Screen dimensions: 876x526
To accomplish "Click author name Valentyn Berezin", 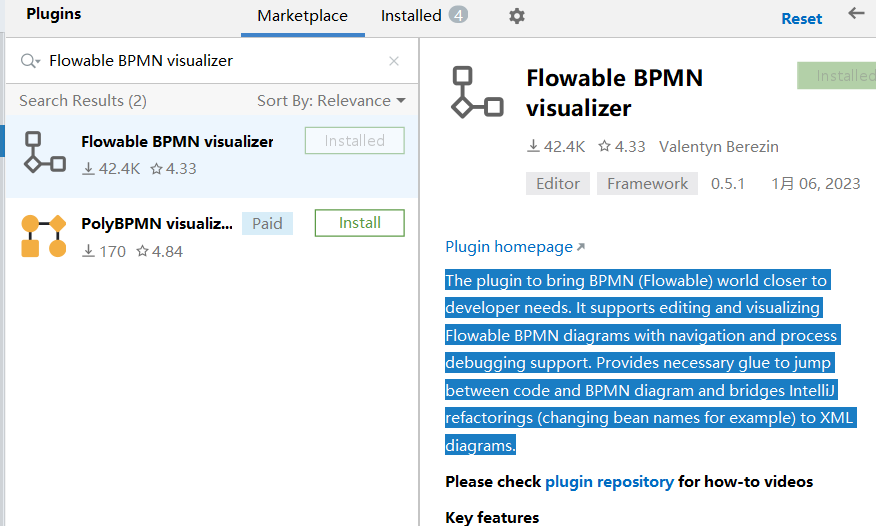I will 718,146.
